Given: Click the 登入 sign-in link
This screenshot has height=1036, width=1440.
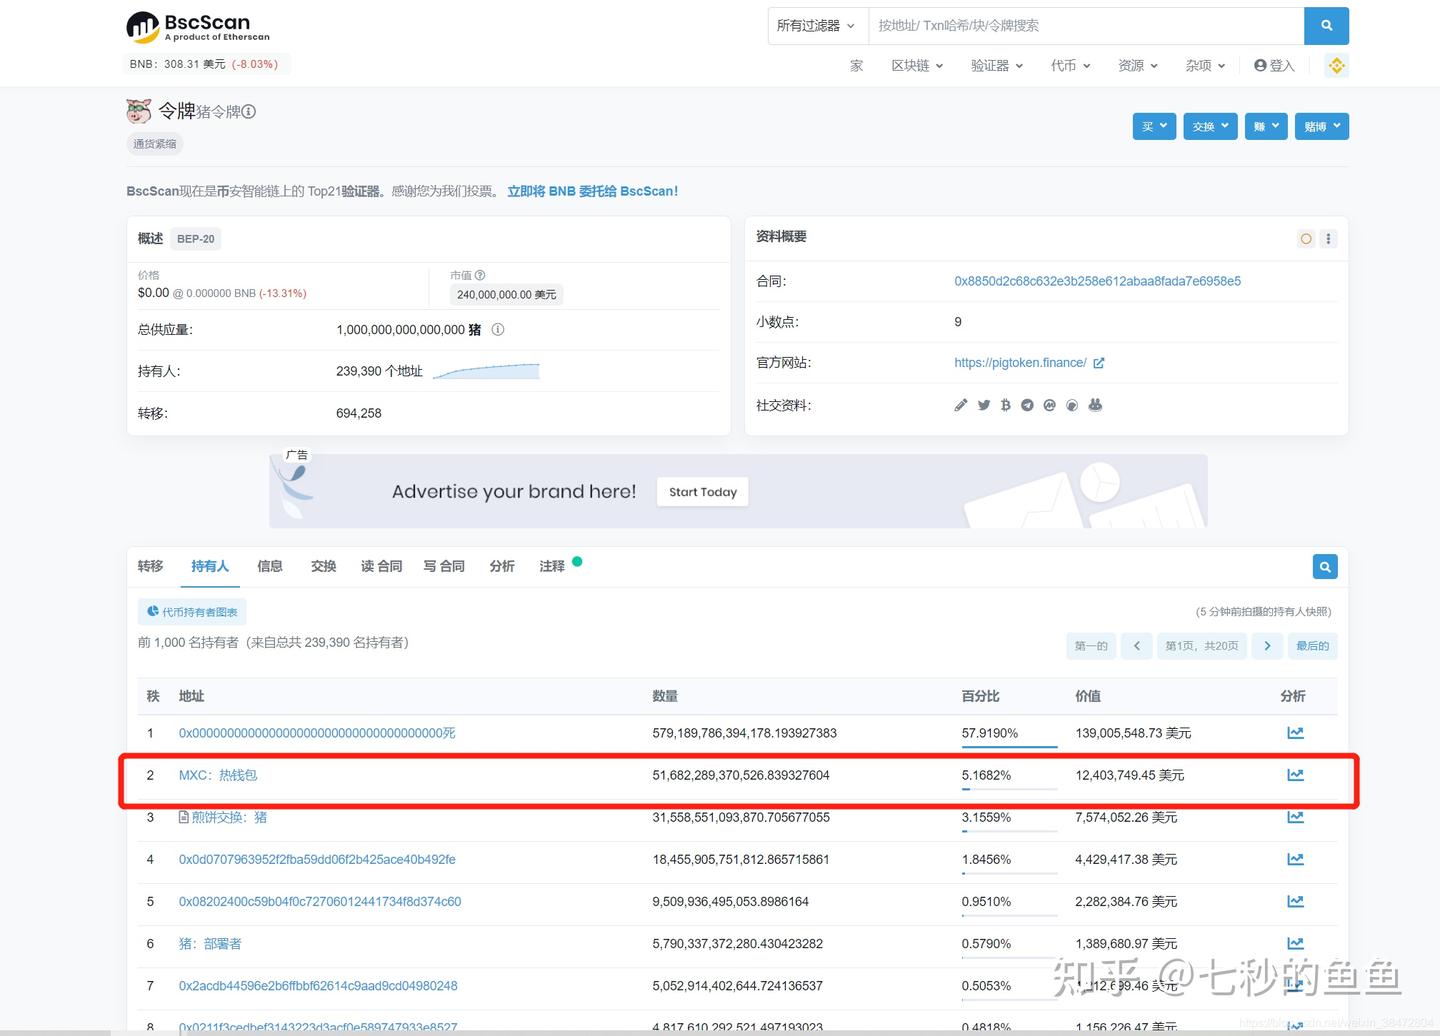Looking at the screenshot, I should [x=1274, y=66].
